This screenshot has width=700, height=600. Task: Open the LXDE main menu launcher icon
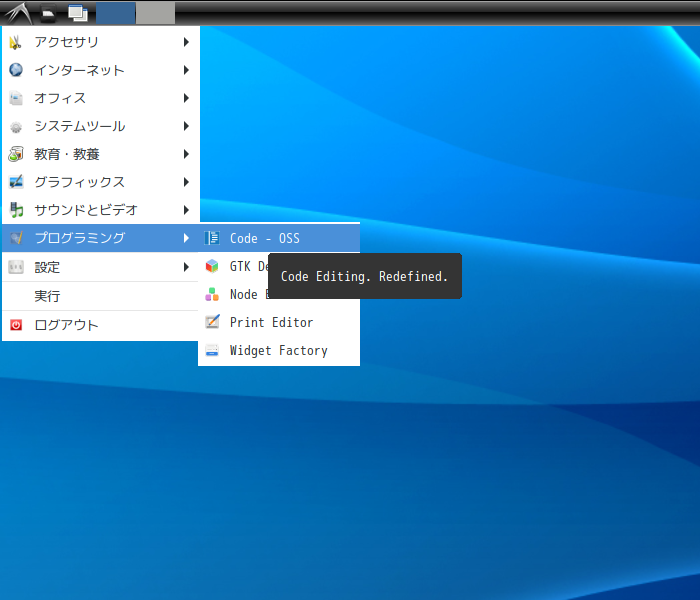[x=18, y=13]
